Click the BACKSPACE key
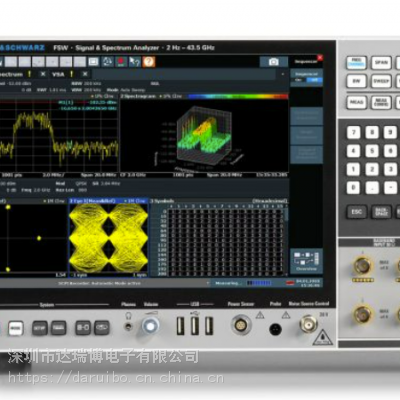This screenshot has height=400, width=400. click(381, 212)
